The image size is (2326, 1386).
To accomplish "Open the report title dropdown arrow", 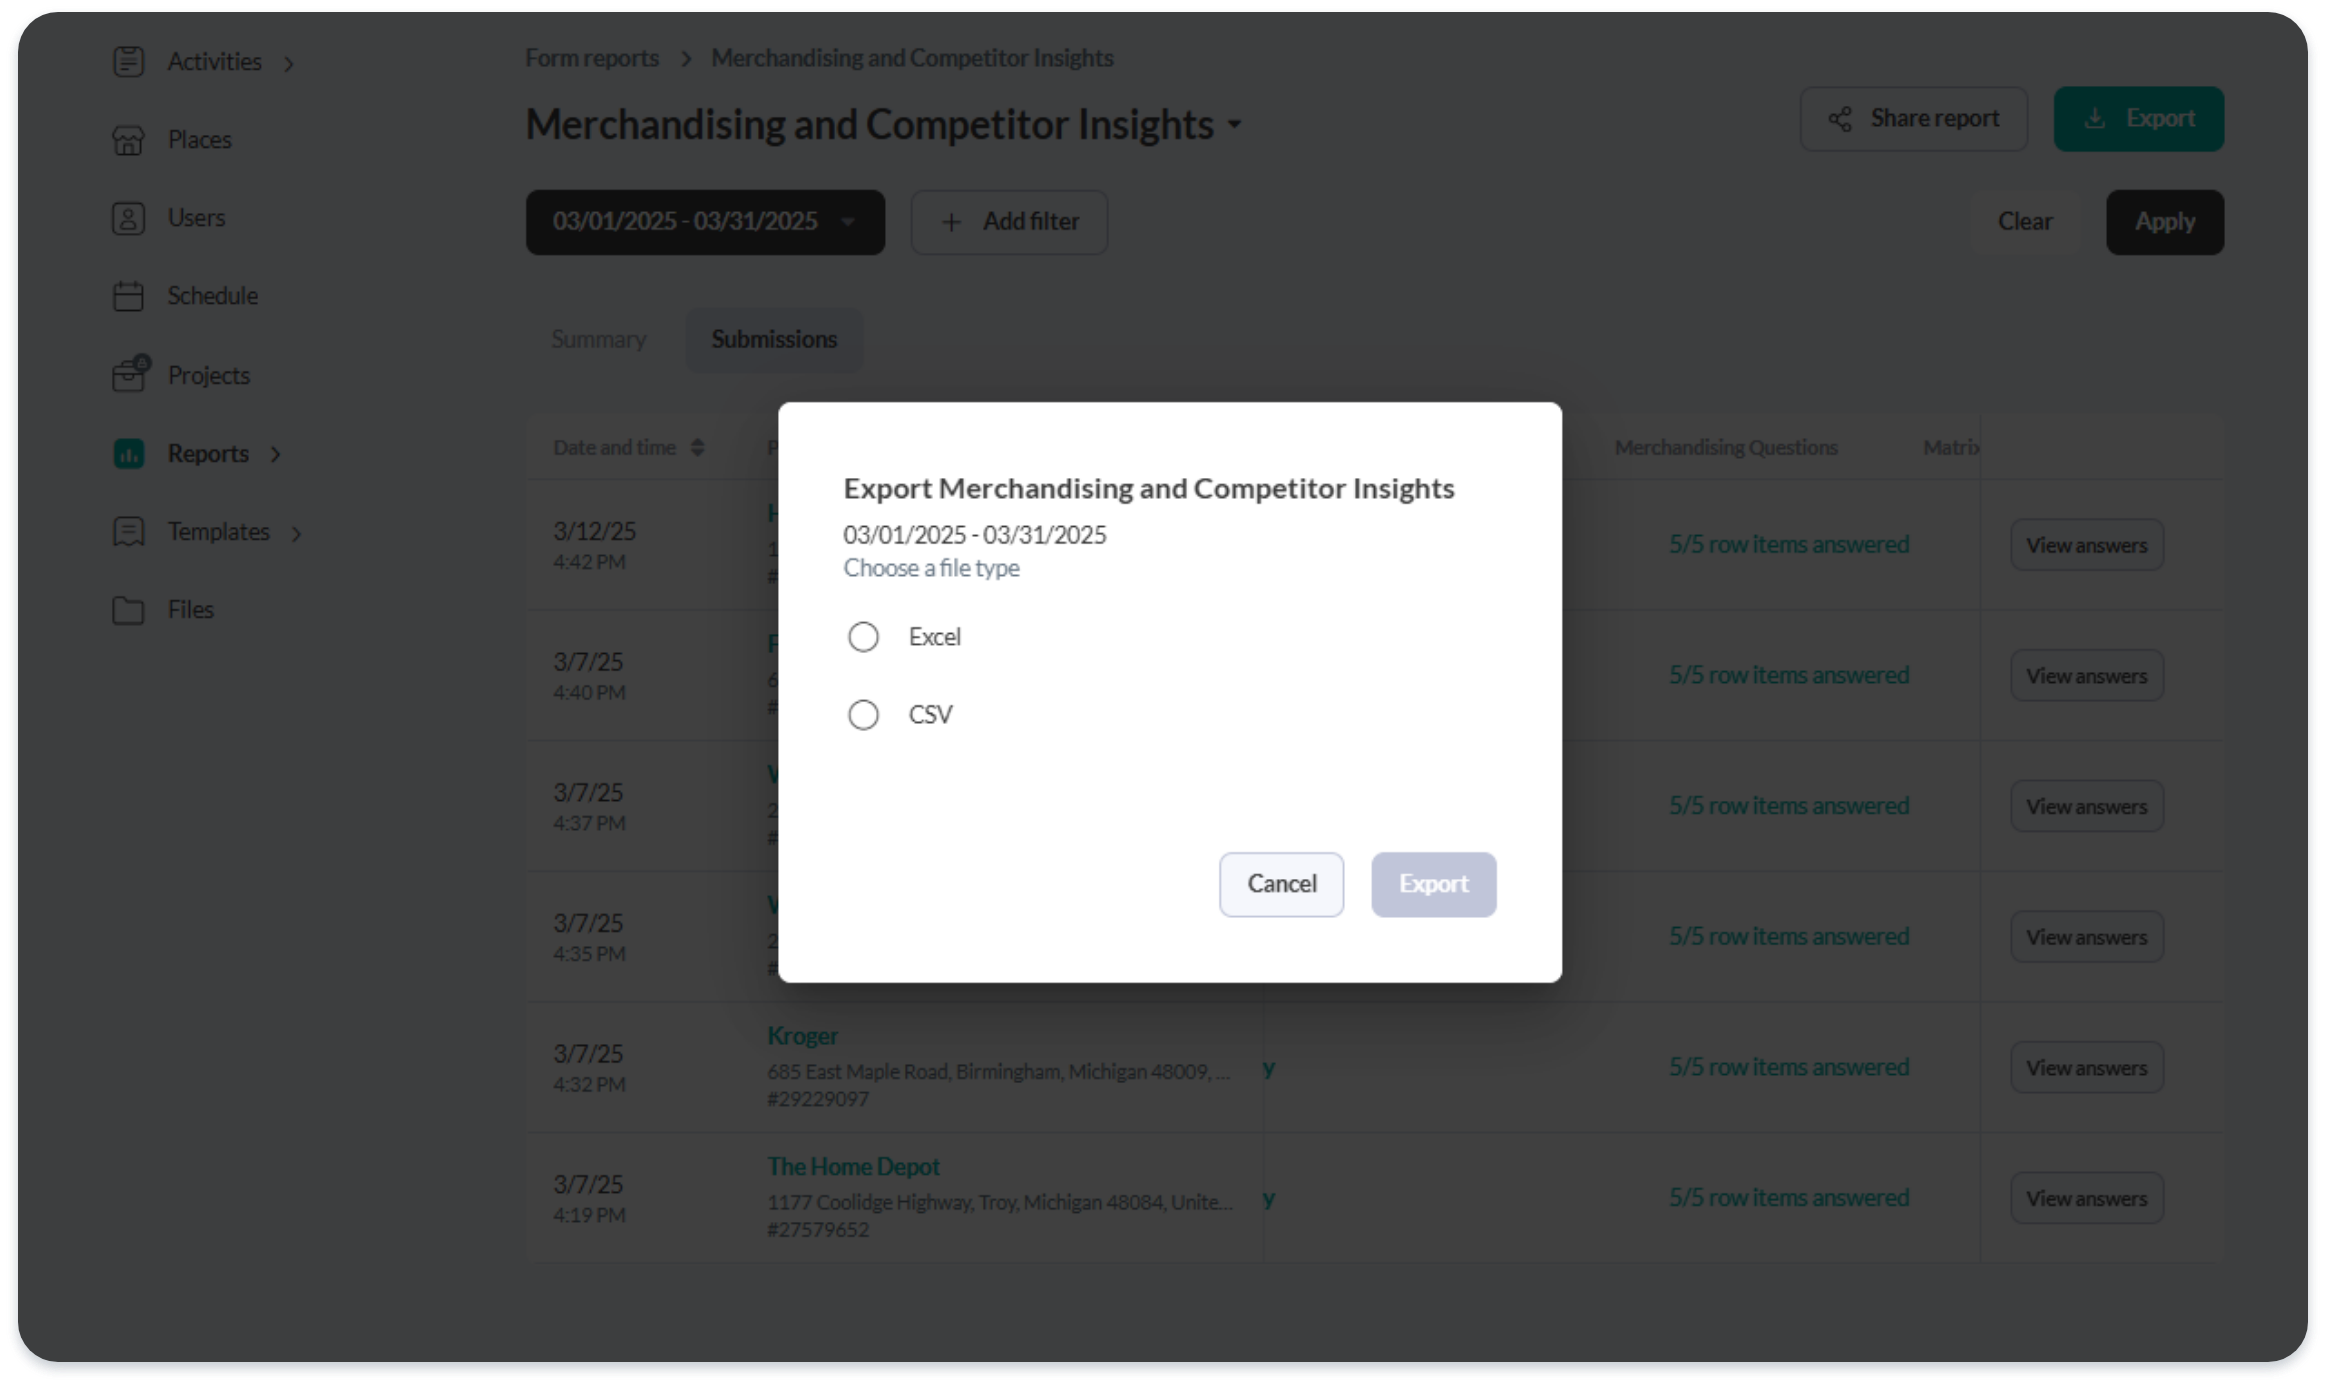I will click(1234, 125).
